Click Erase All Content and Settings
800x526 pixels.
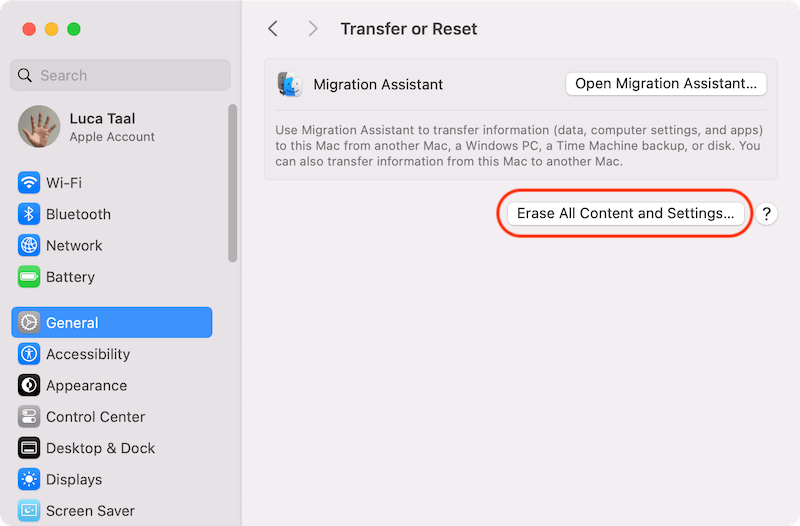pos(625,213)
